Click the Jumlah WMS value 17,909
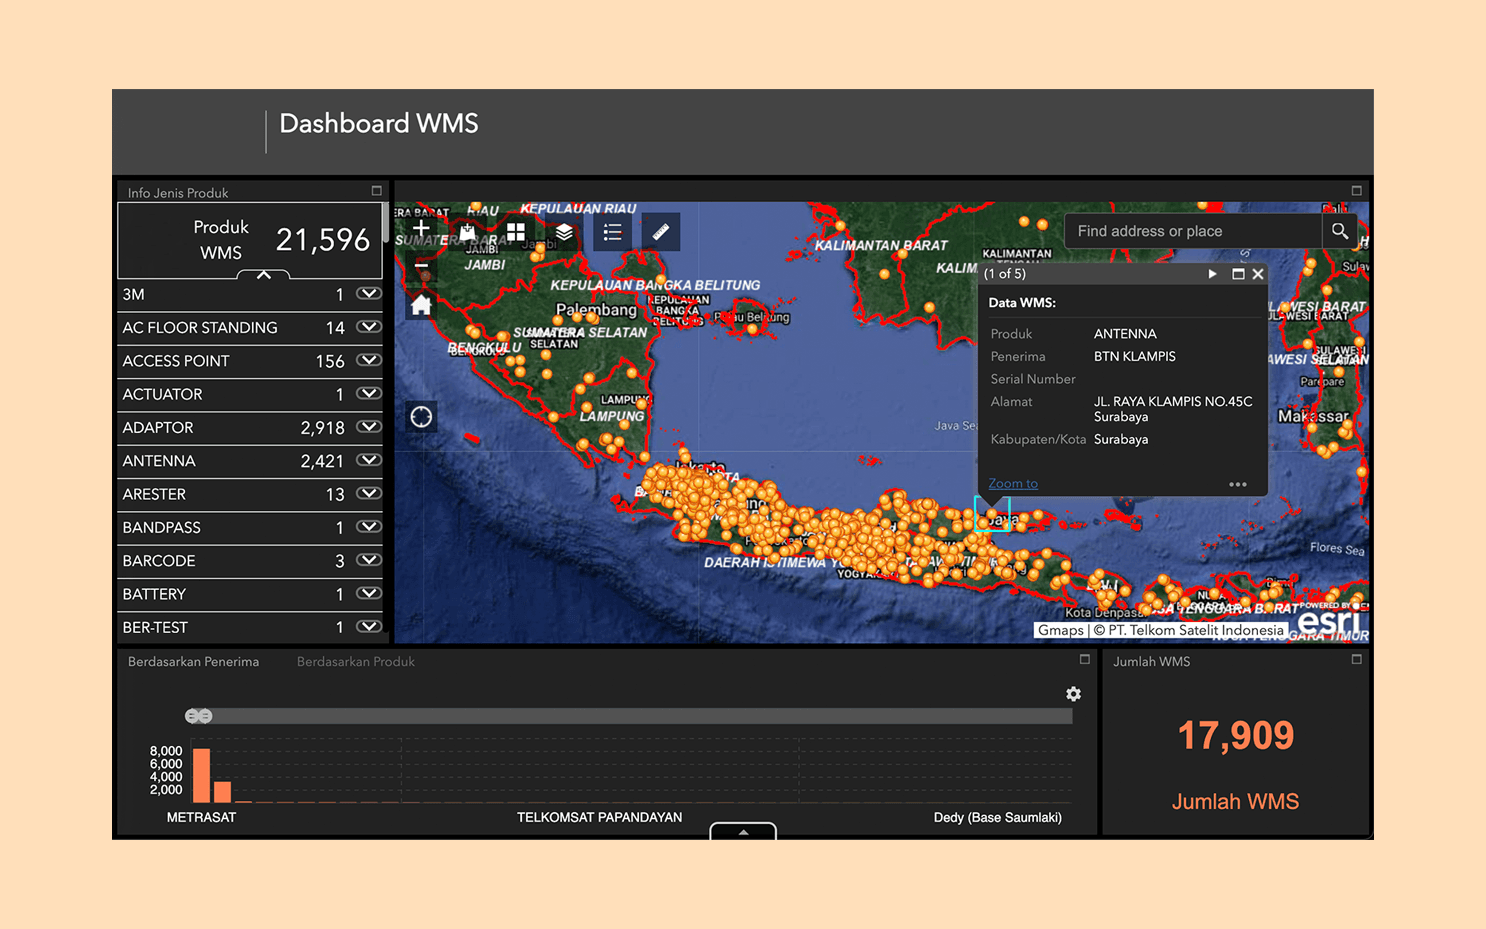Image resolution: width=1486 pixels, height=929 pixels. (1236, 736)
